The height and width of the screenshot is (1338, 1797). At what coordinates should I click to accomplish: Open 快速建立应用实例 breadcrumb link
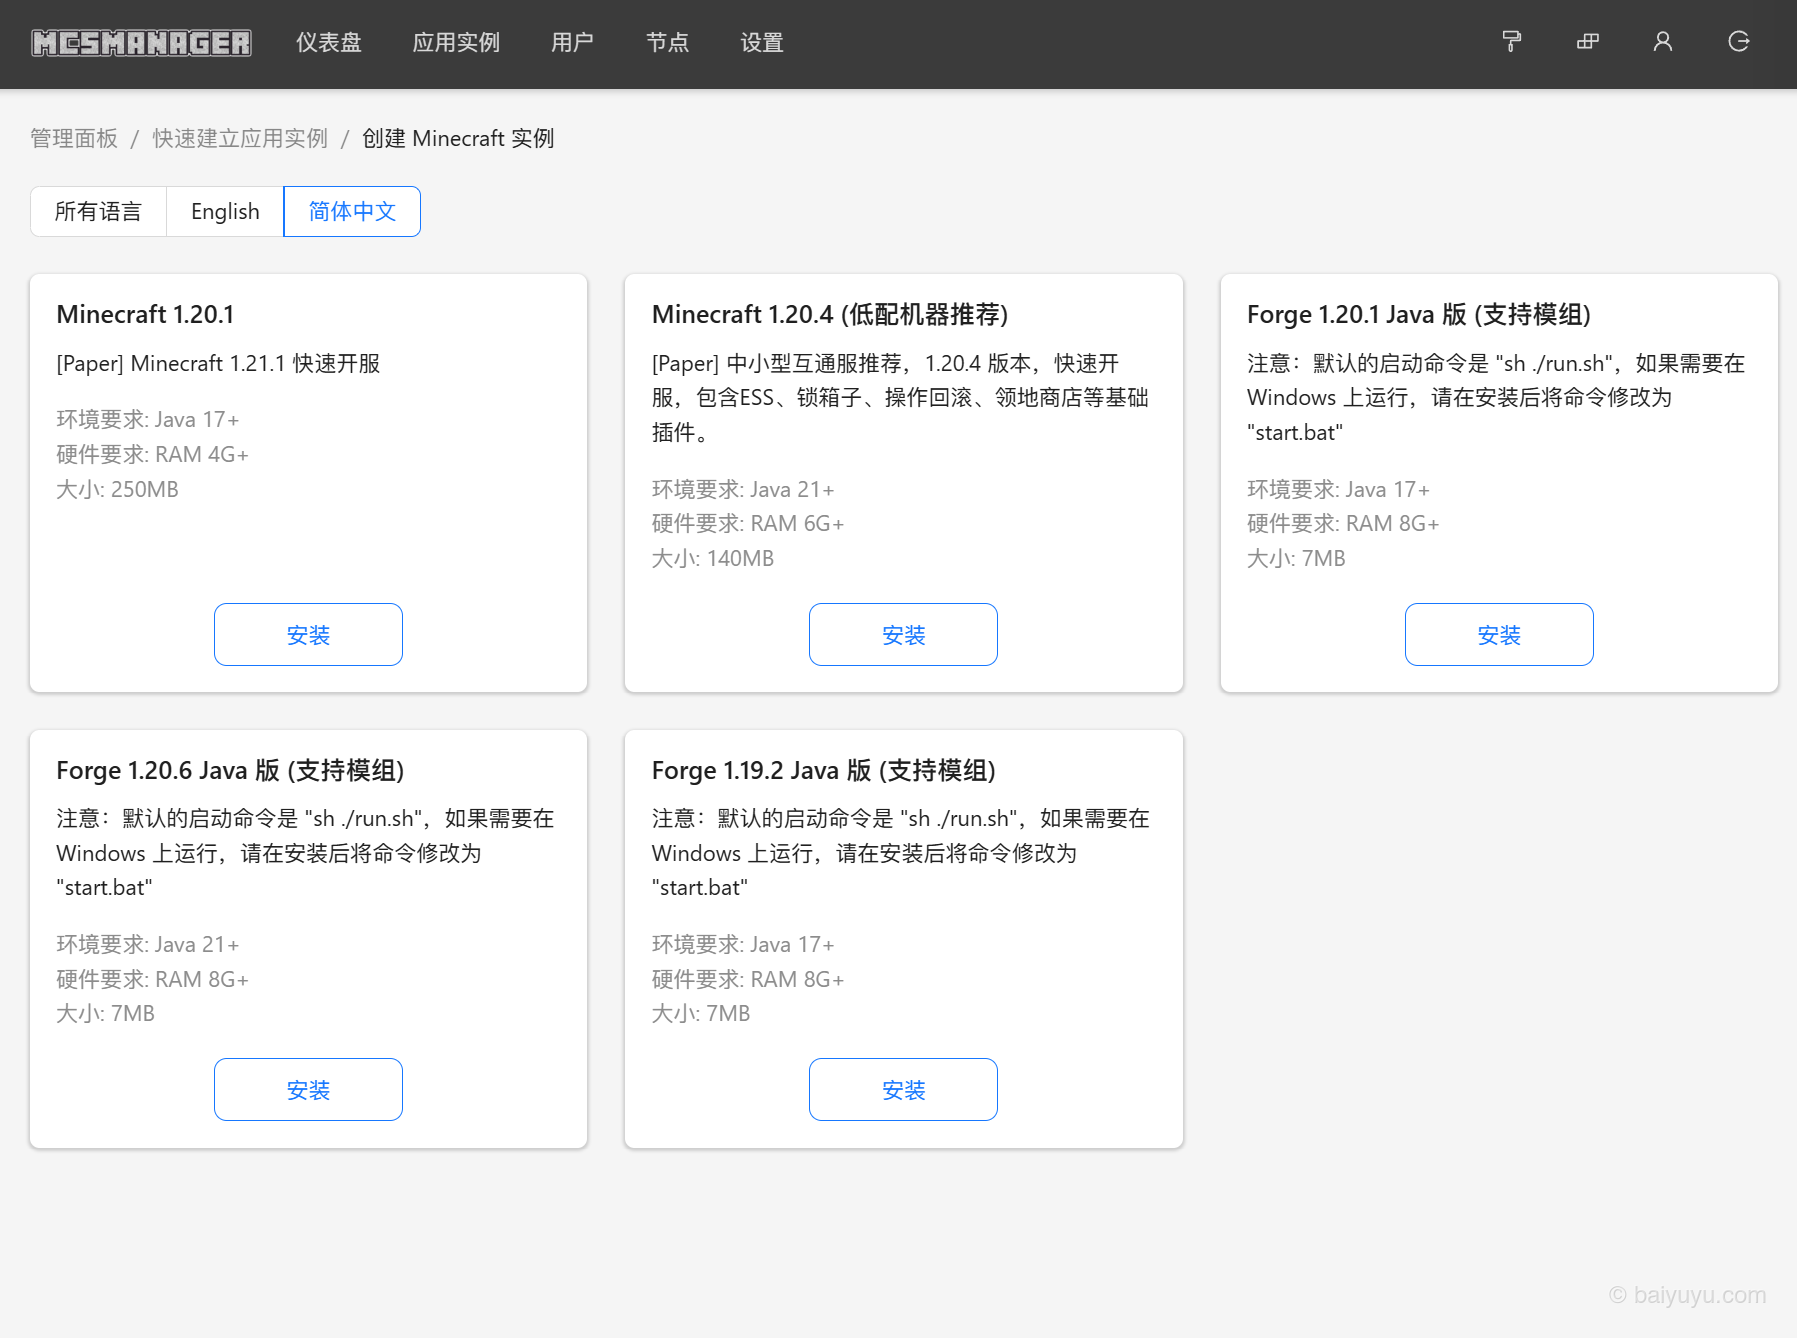[239, 138]
